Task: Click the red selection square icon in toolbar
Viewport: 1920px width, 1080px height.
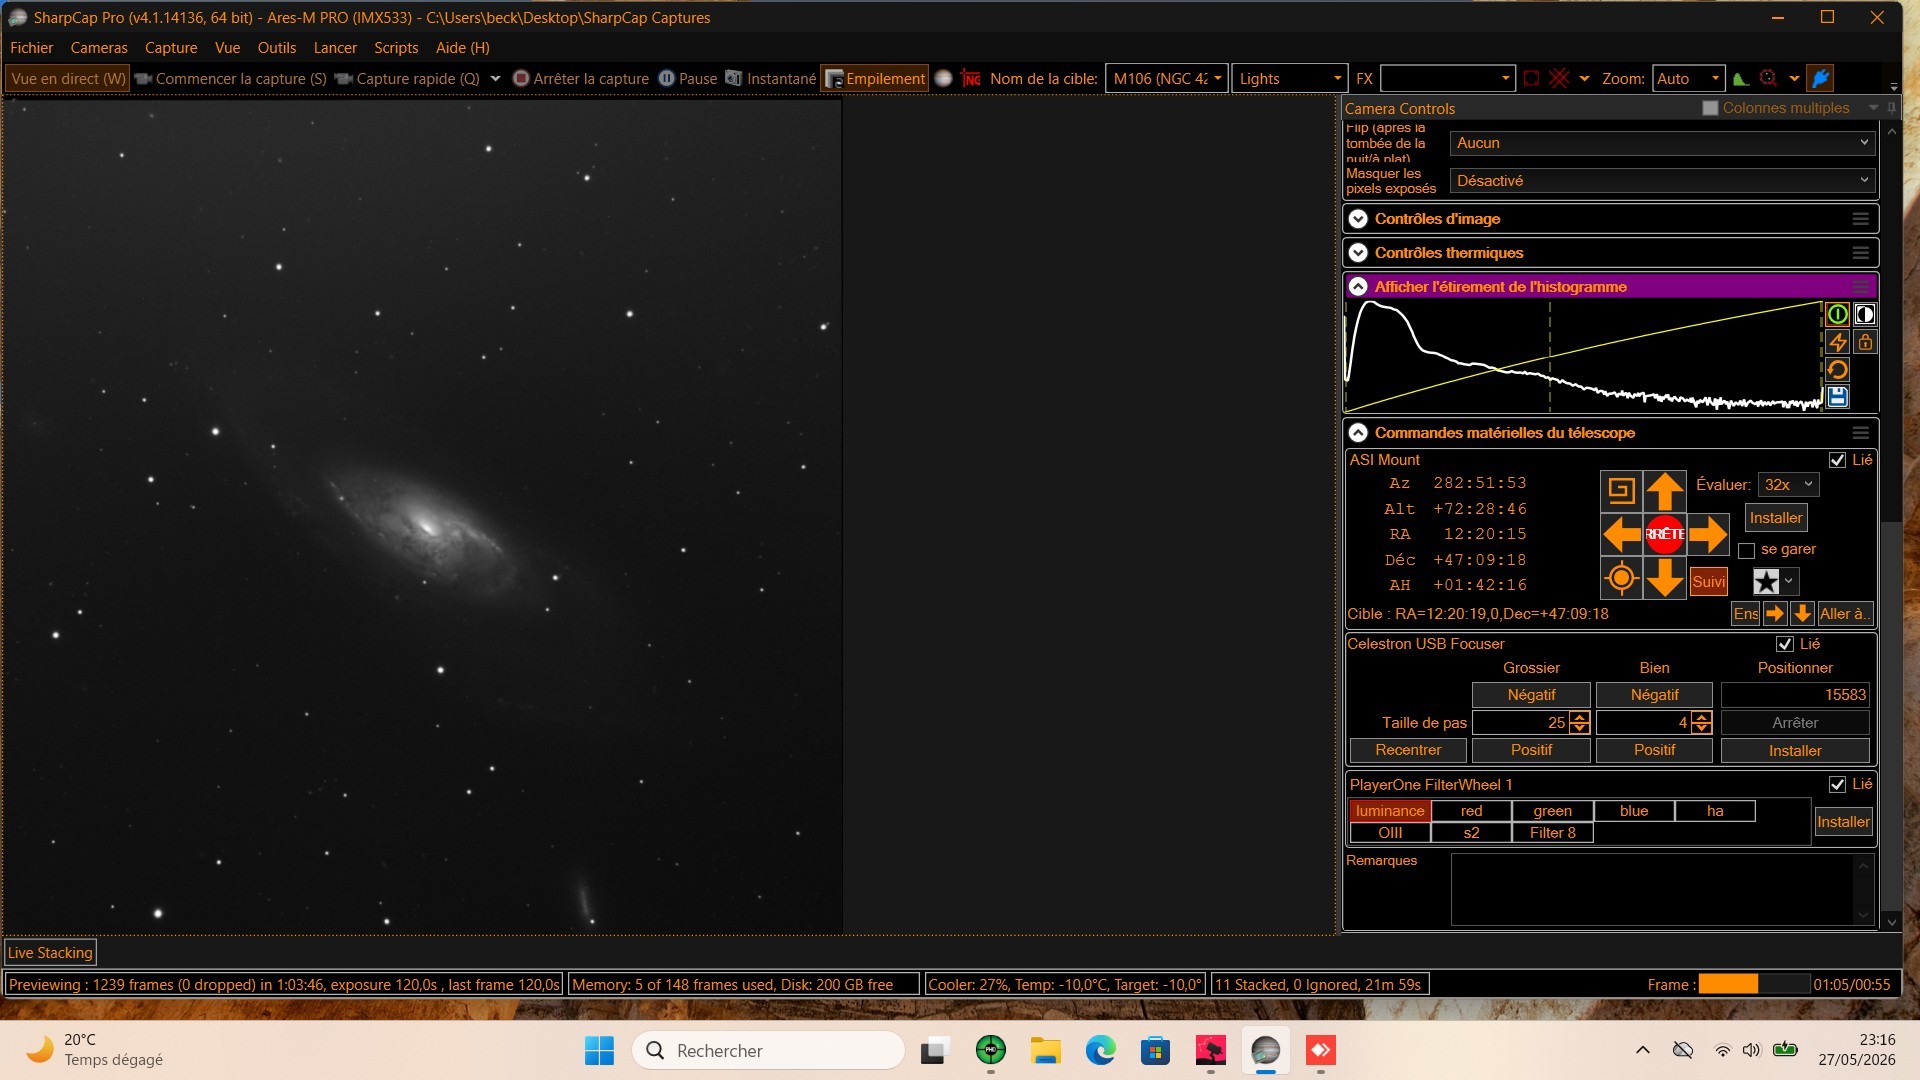Action: (x=1531, y=78)
